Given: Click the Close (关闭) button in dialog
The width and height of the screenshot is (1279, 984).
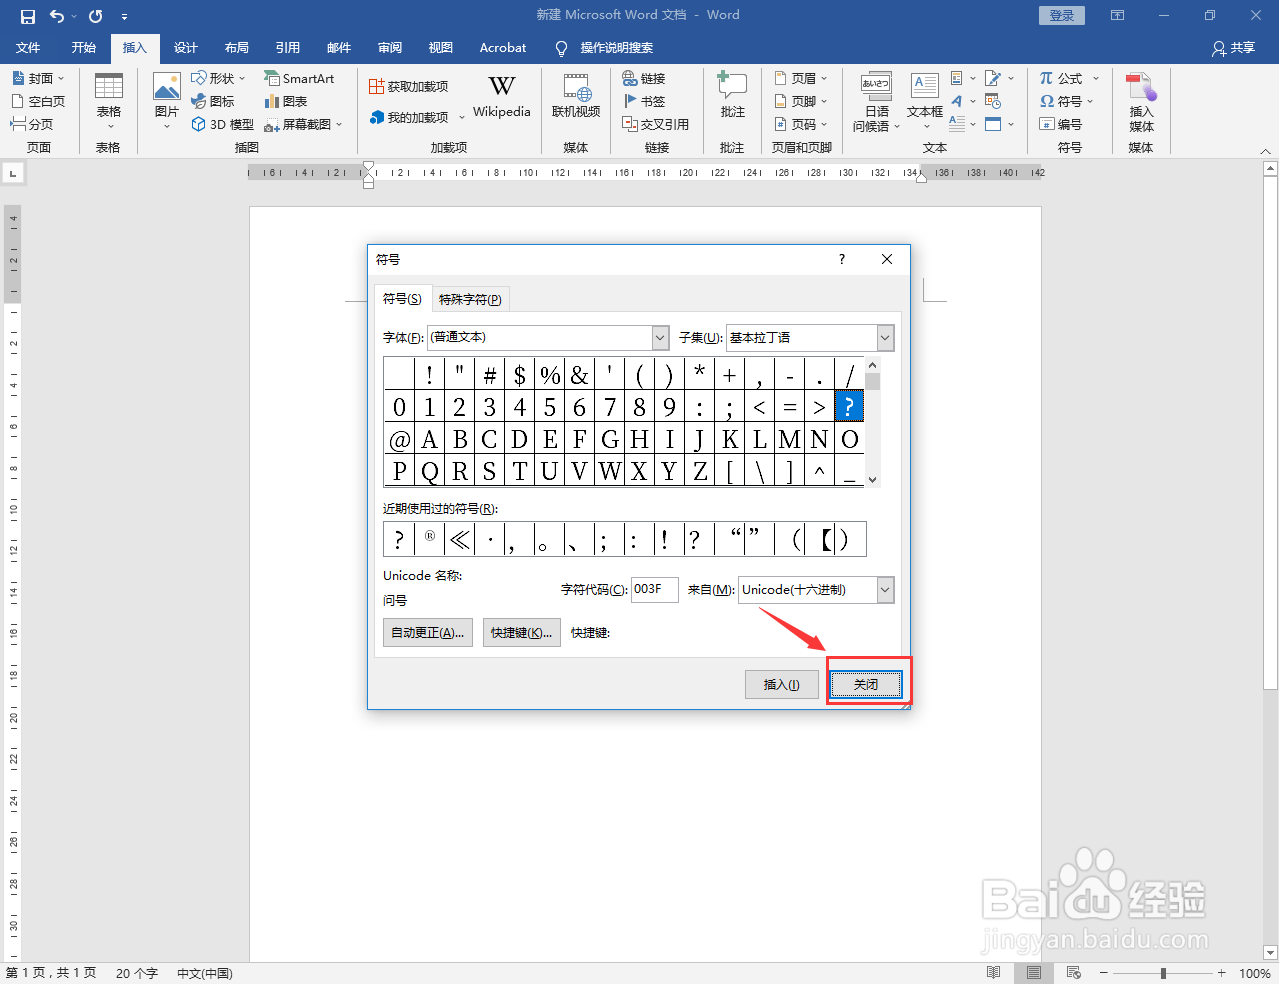Looking at the screenshot, I should (x=866, y=685).
